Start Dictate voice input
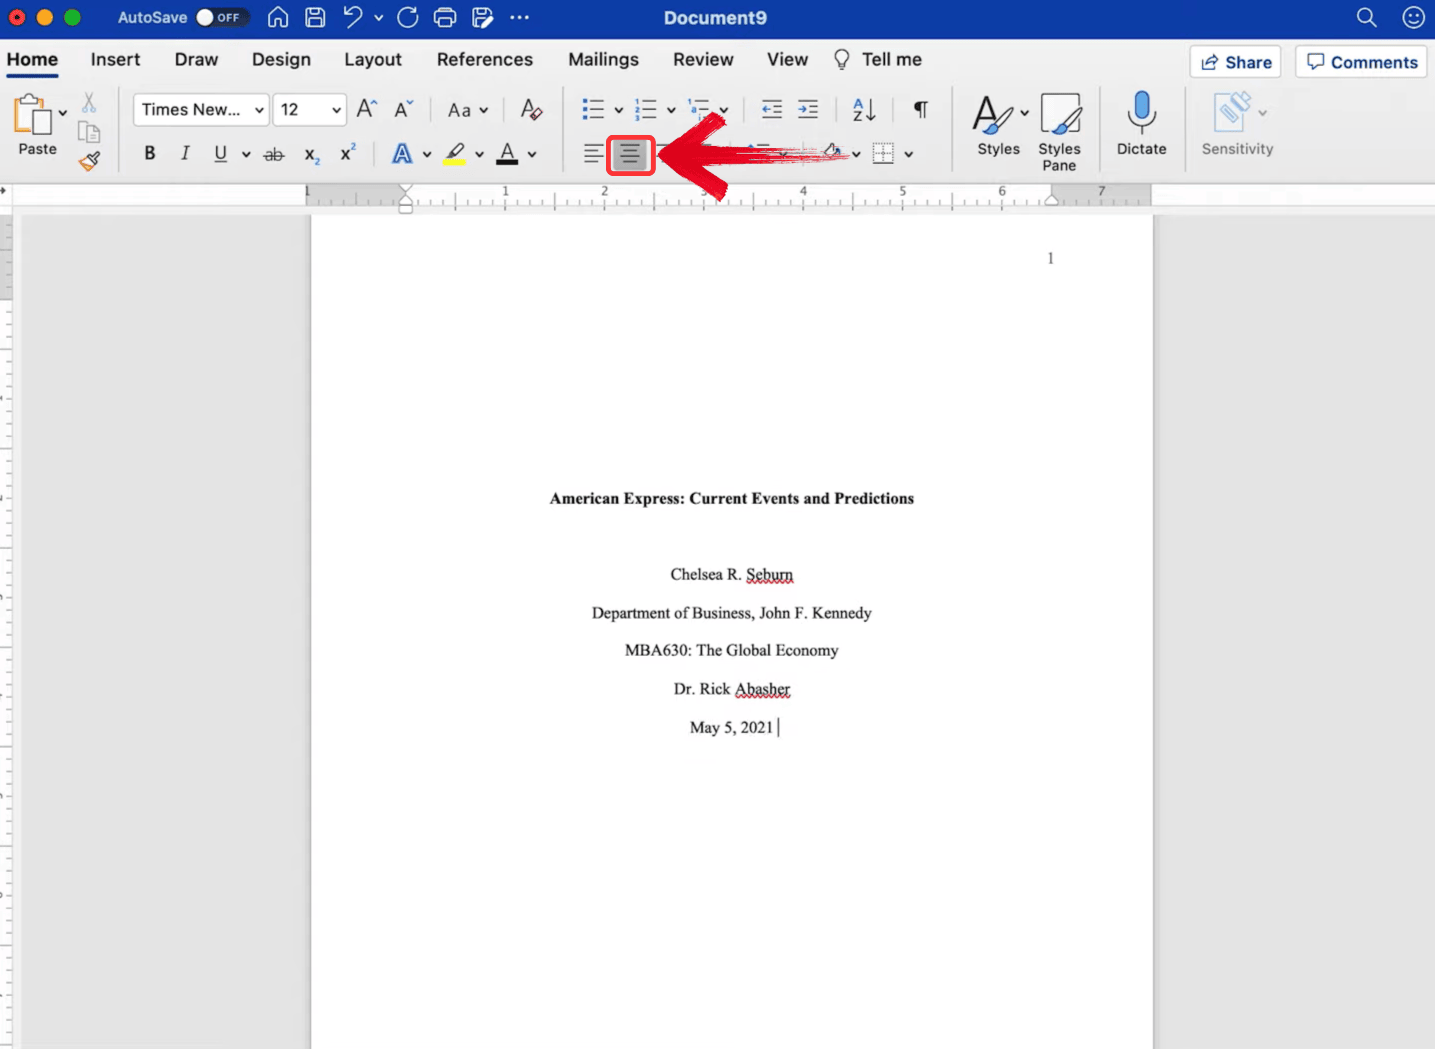 1141,118
